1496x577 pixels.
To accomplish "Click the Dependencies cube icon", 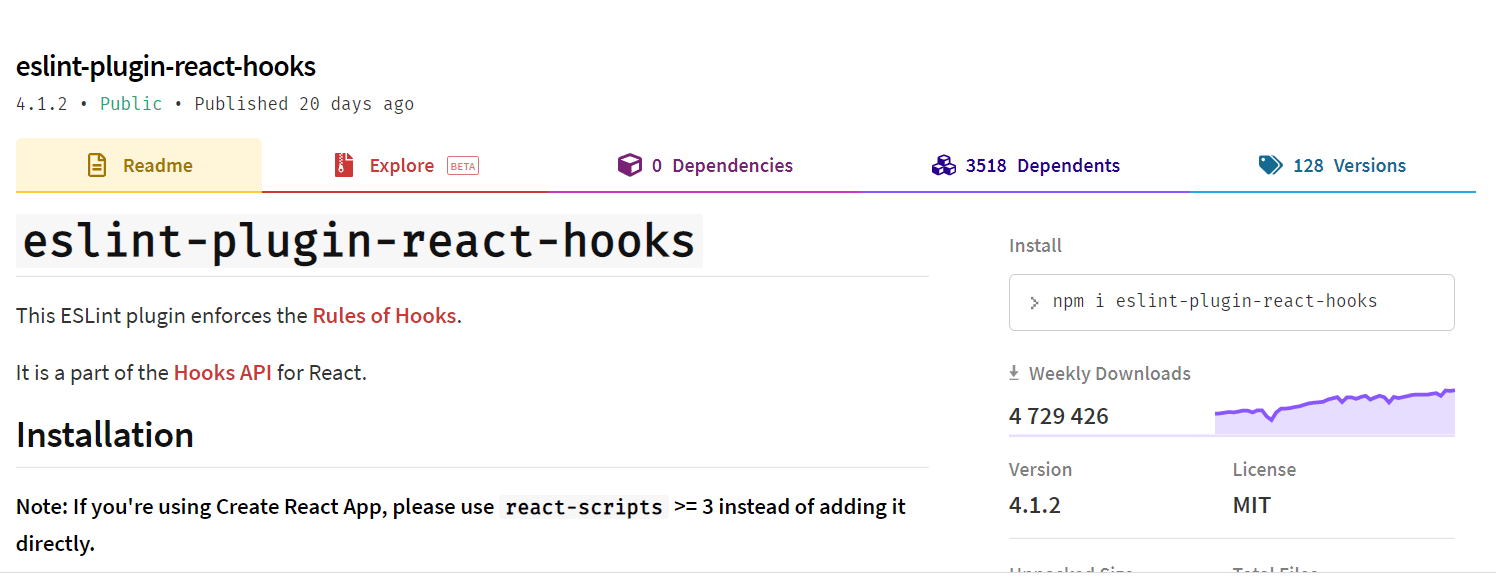I will pyautogui.click(x=630, y=164).
